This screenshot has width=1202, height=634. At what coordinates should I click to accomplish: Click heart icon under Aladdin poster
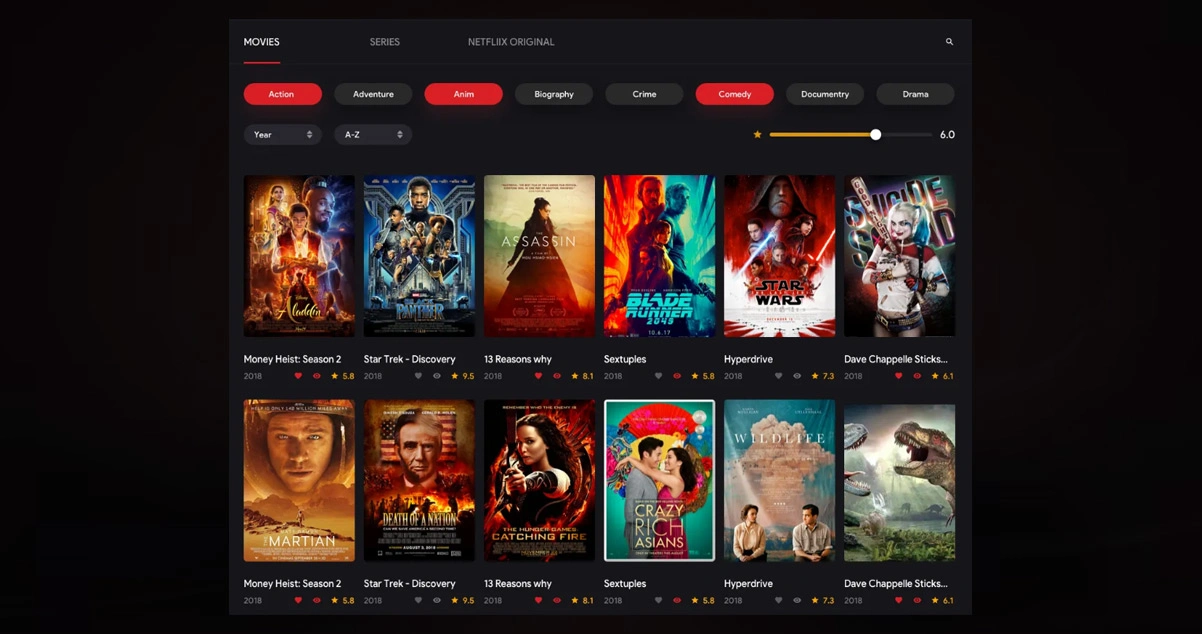coord(298,376)
